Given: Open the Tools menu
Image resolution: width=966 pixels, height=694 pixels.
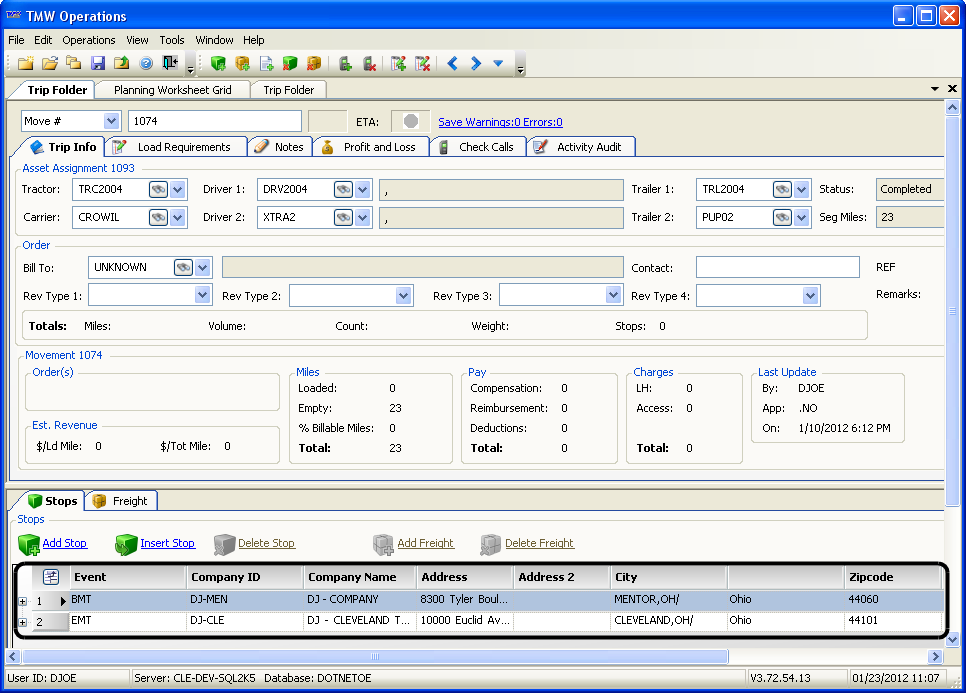Looking at the screenshot, I should tap(172, 40).
